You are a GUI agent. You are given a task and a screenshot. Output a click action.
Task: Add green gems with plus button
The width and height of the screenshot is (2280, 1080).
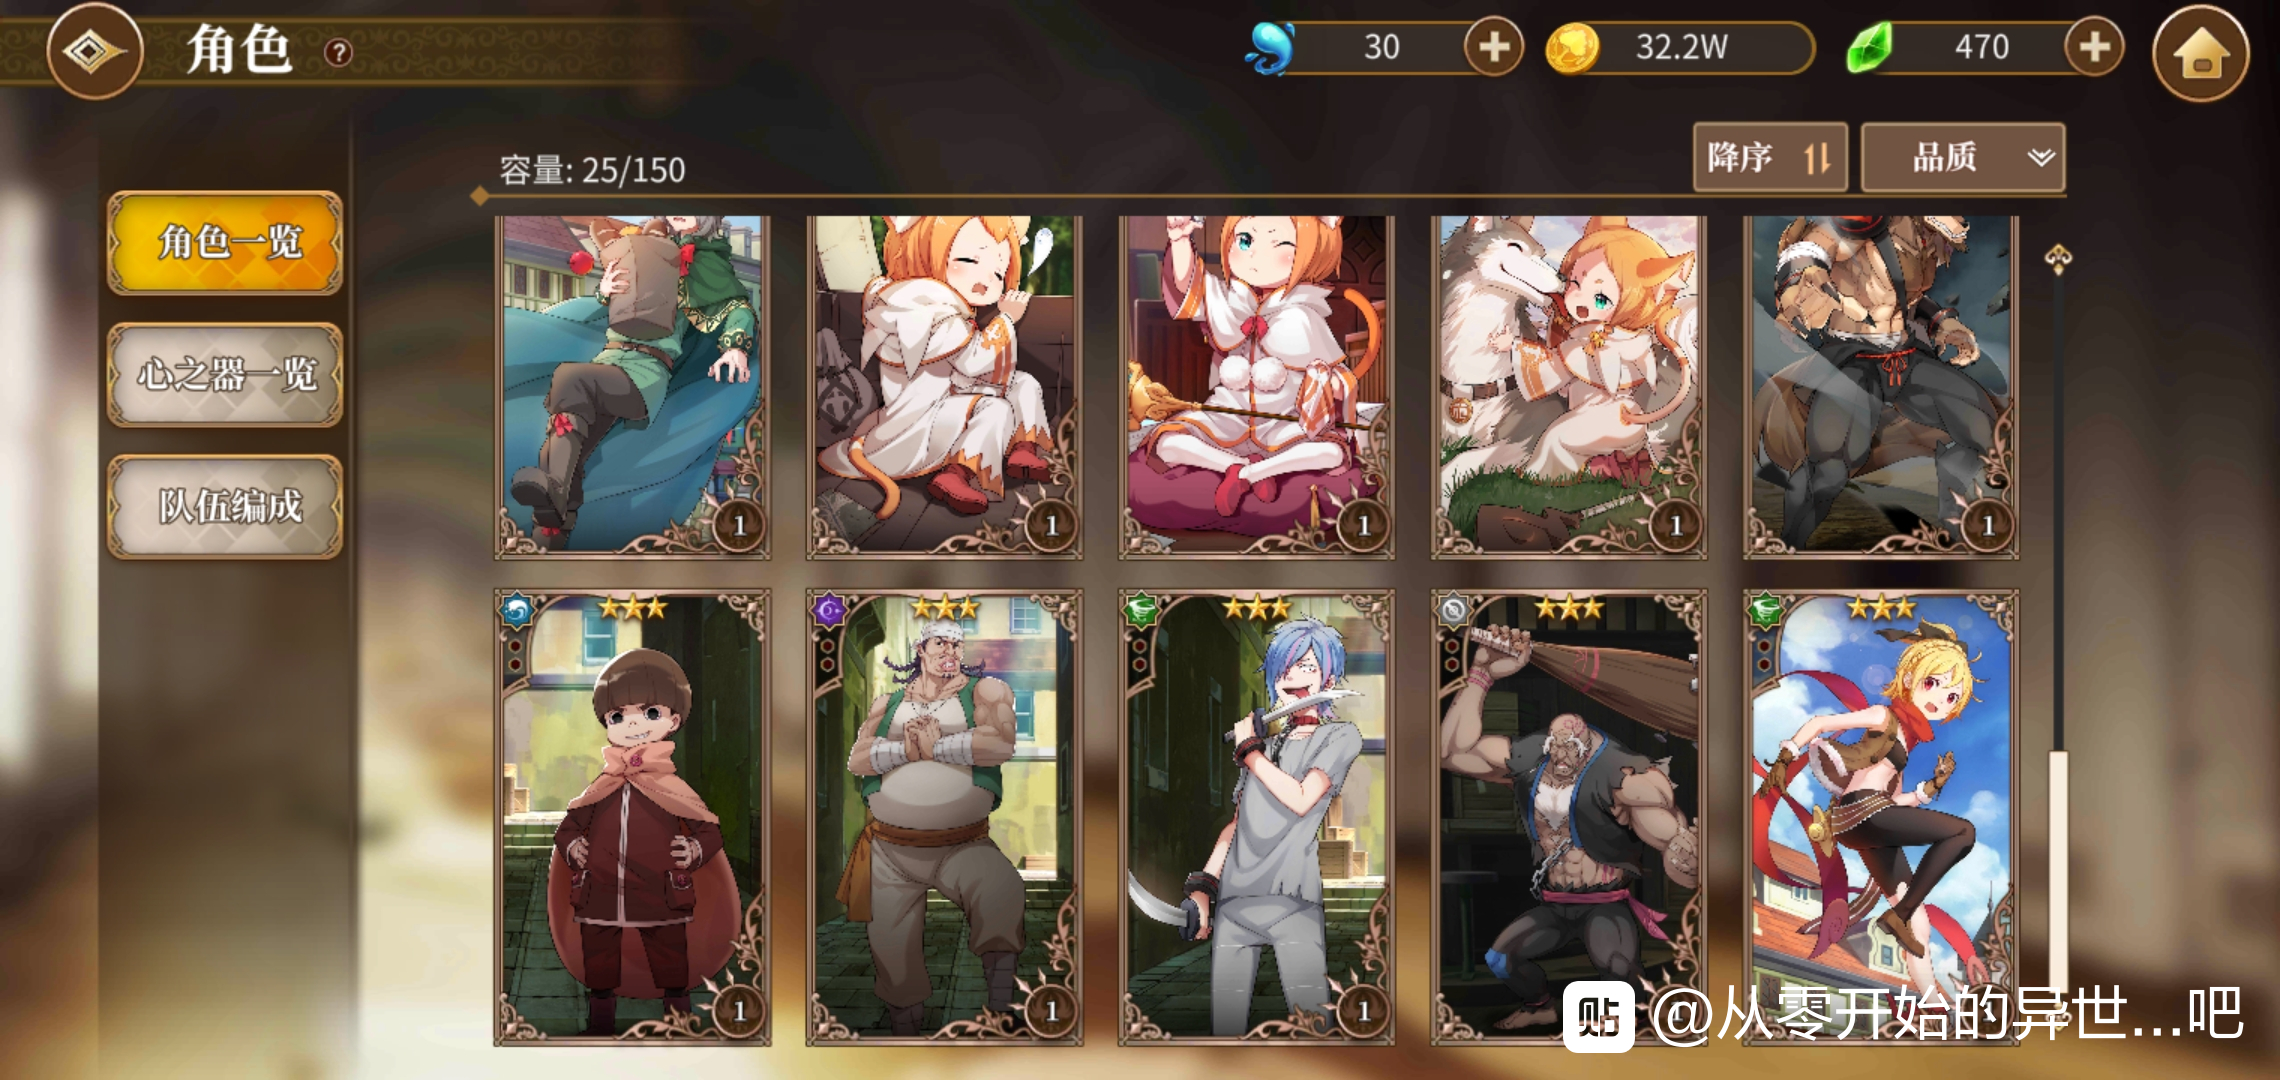pyautogui.click(x=2094, y=47)
